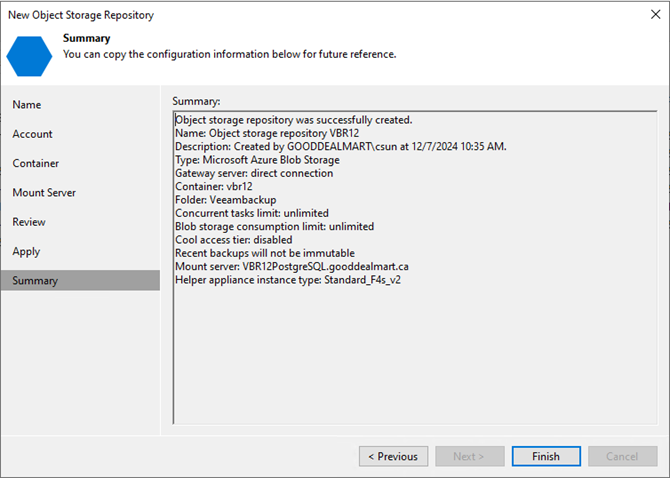This screenshot has width=670, height=478.
Task: Click the 'Container: vbr12' summary line
Action: coord(214,187)
